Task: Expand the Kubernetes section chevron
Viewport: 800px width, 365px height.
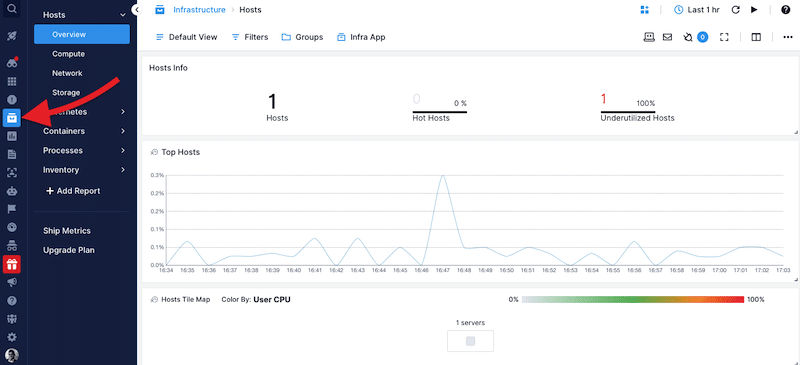Action: pos(122,112)
